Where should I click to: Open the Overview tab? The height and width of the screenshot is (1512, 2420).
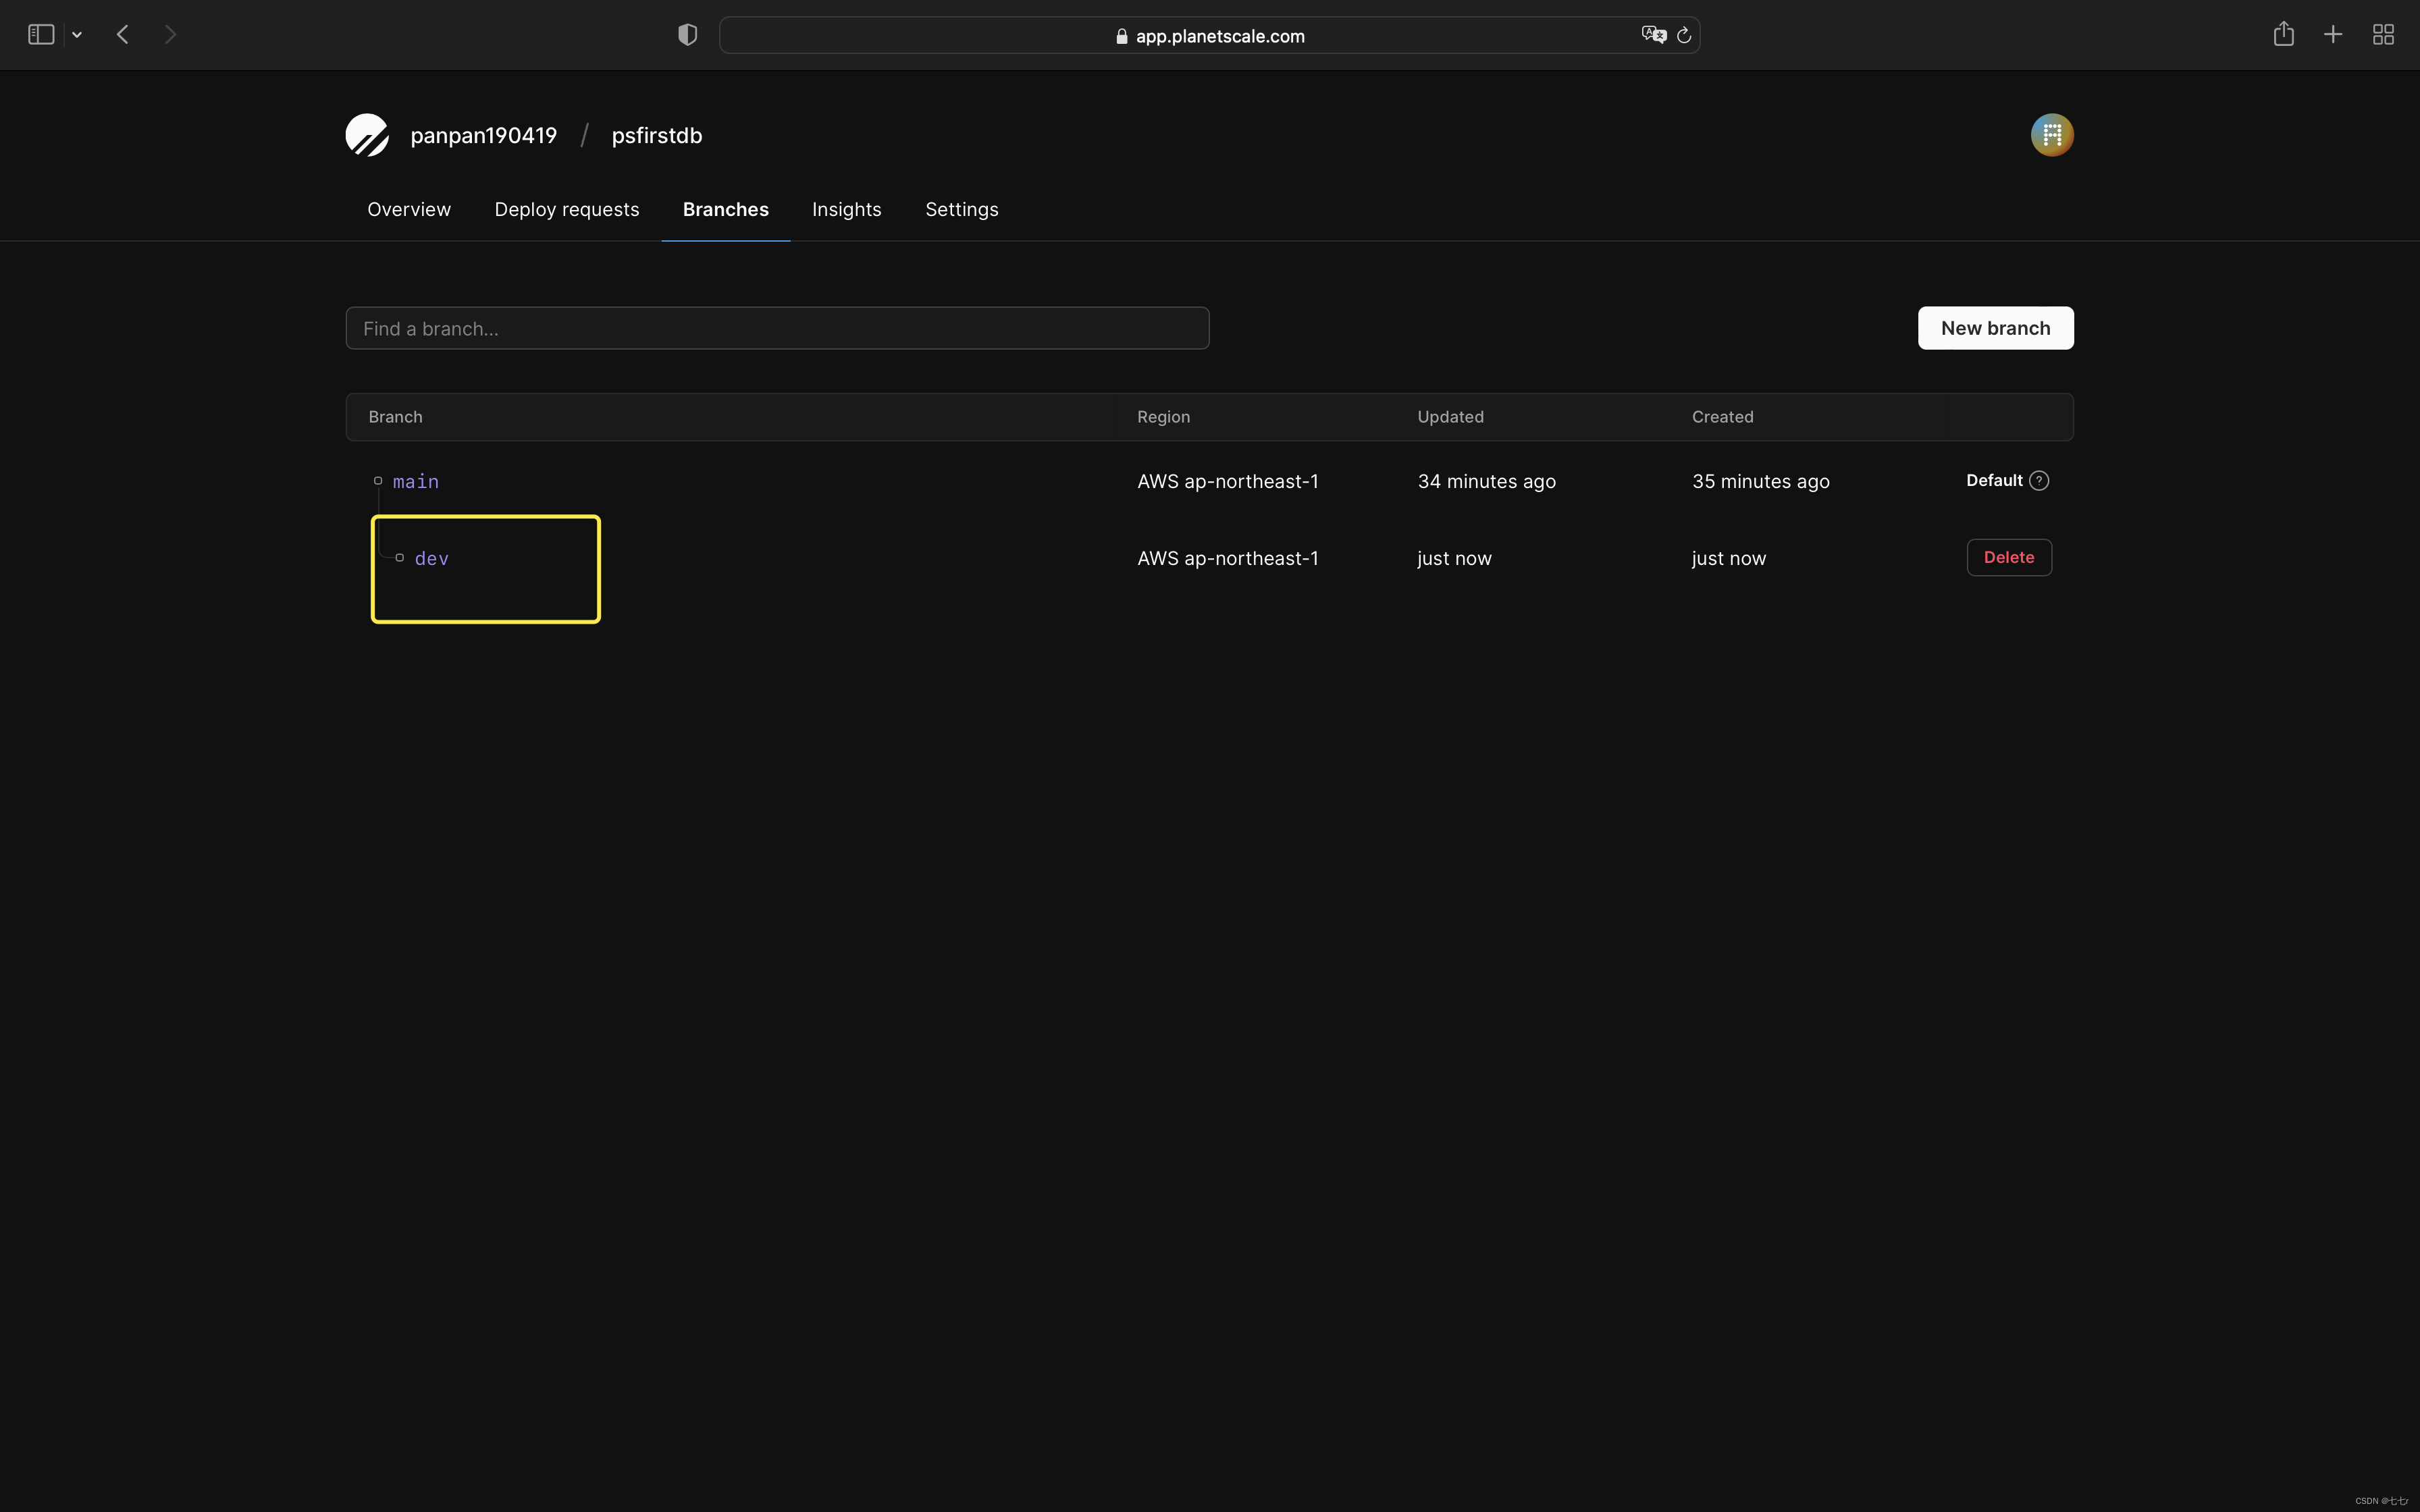click(x=409, y=210)
